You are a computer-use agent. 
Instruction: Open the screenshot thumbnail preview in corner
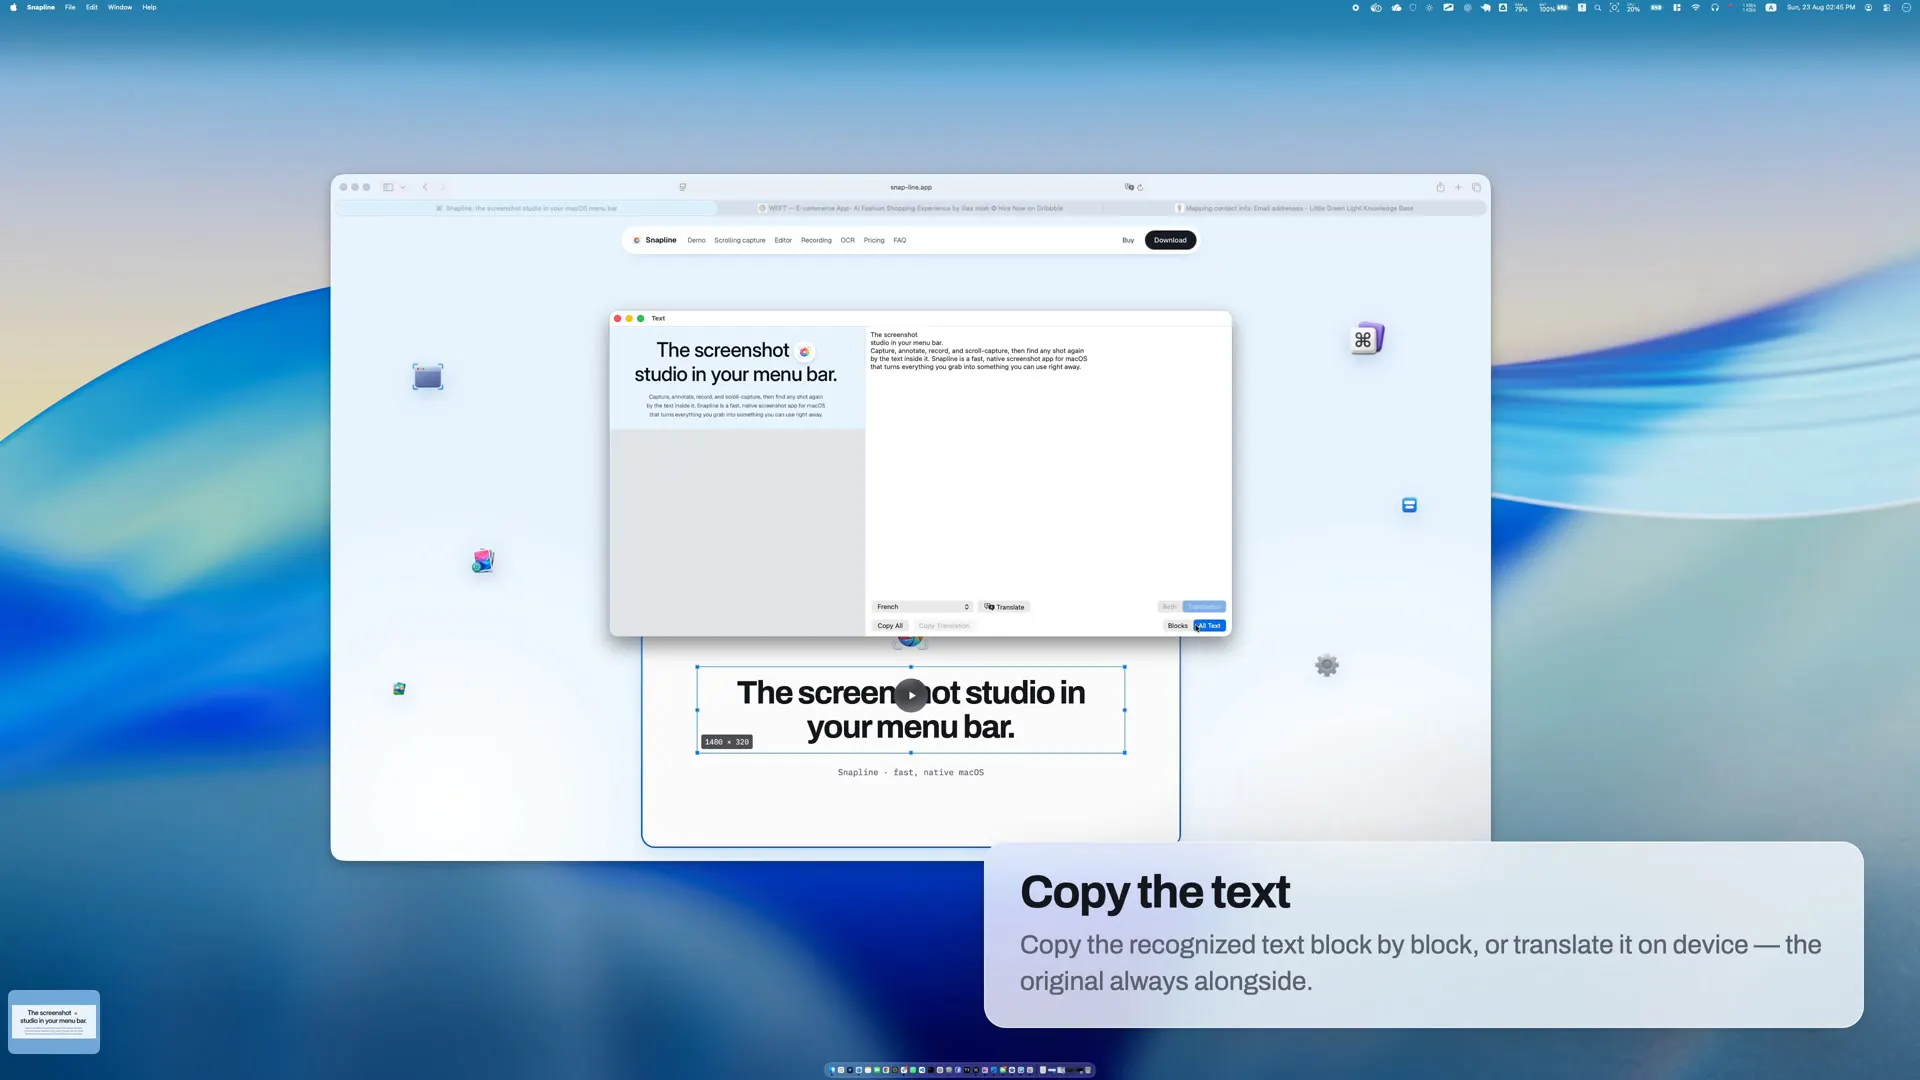tap(54, 1022)
